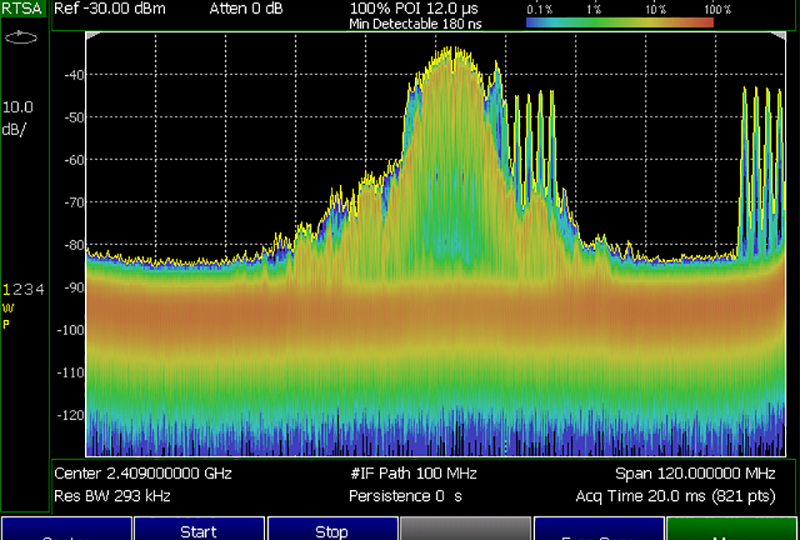Click the yellow P trace detector indicator
This screenshot has width=800, height=540.
6,323
